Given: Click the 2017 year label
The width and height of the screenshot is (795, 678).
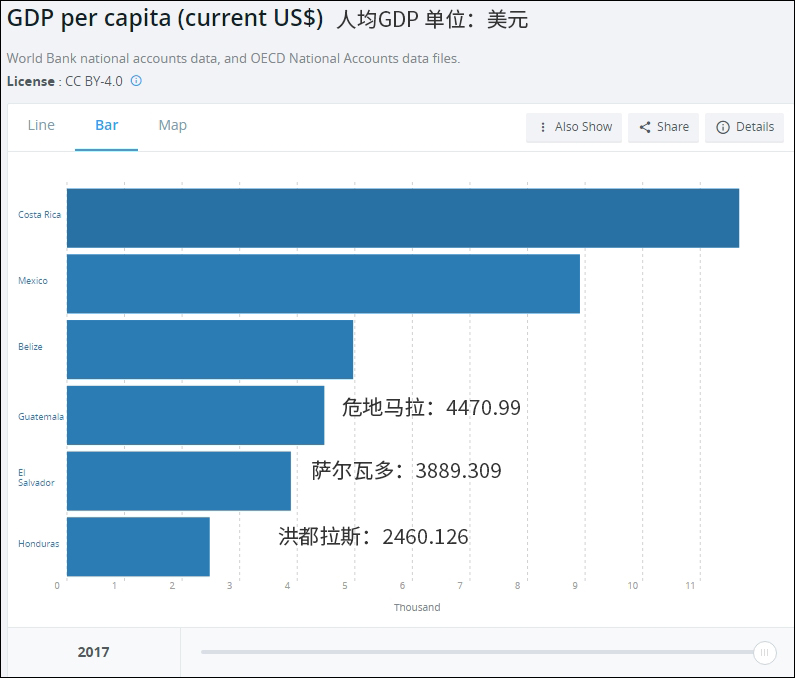Looking at the screenshot, I should coord(93,652).
